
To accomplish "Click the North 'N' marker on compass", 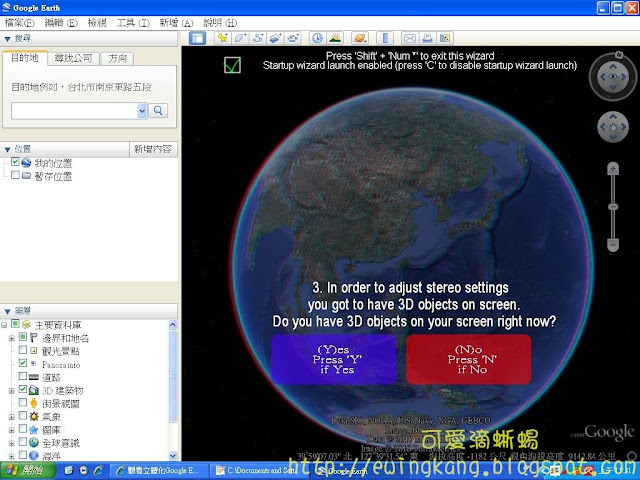I will click(619, 55).
